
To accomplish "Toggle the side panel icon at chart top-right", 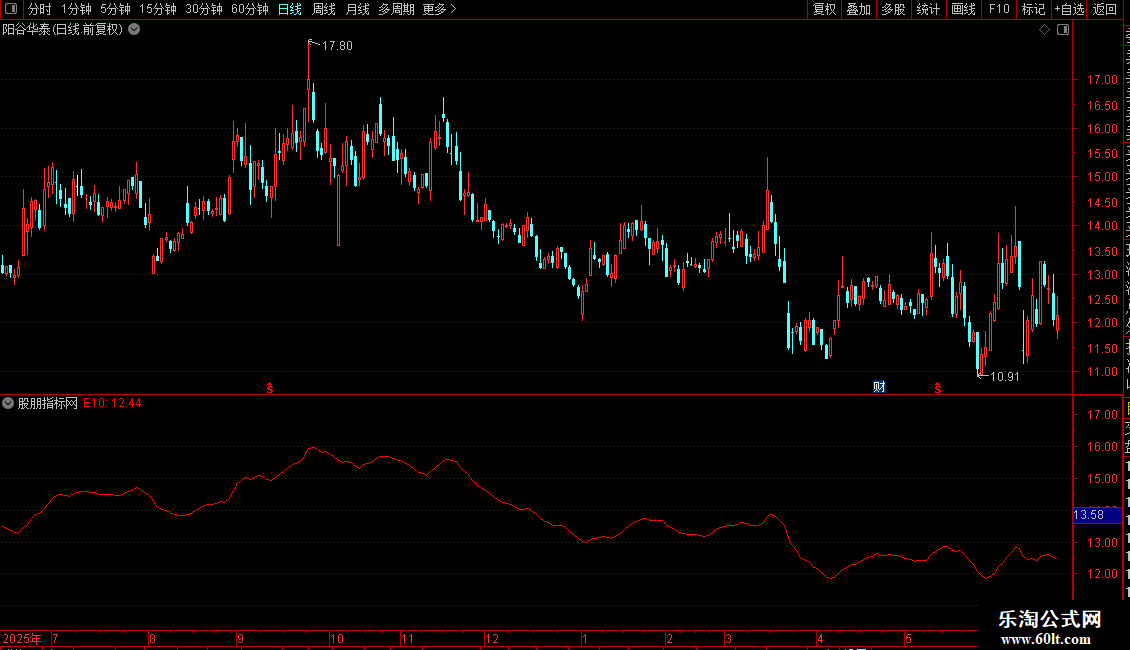I will (1063, 30).
